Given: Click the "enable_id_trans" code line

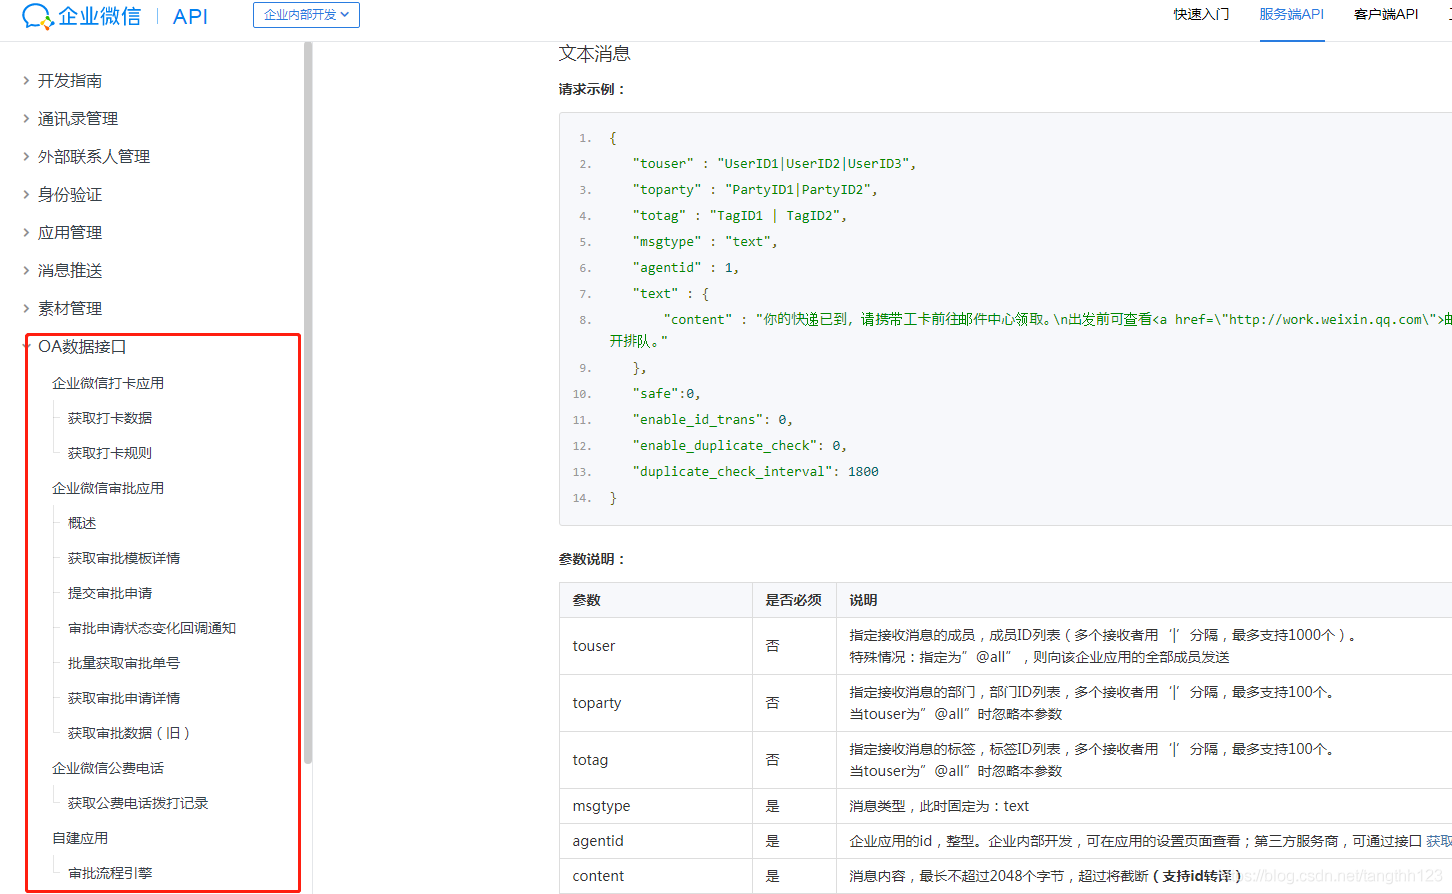Looking at the screenshot, I should (713, 420).
